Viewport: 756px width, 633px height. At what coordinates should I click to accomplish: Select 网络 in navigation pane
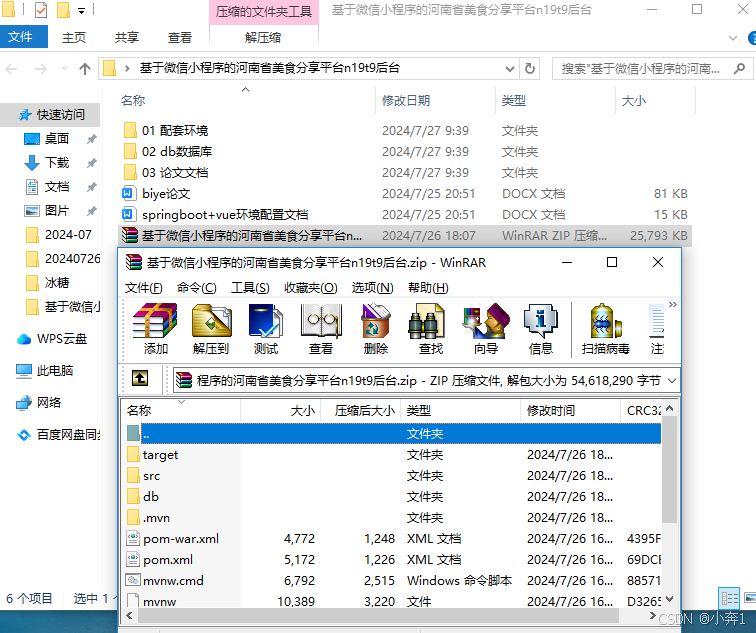49,403
